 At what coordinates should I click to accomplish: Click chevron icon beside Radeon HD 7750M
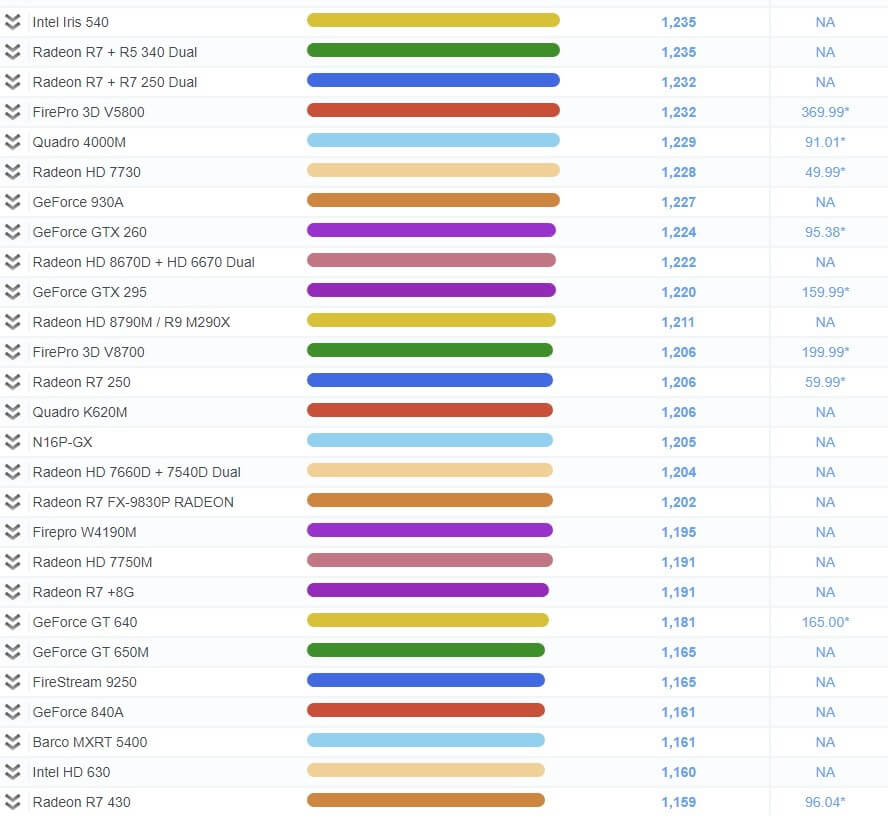pyautogui.click(x=12, y=562)
